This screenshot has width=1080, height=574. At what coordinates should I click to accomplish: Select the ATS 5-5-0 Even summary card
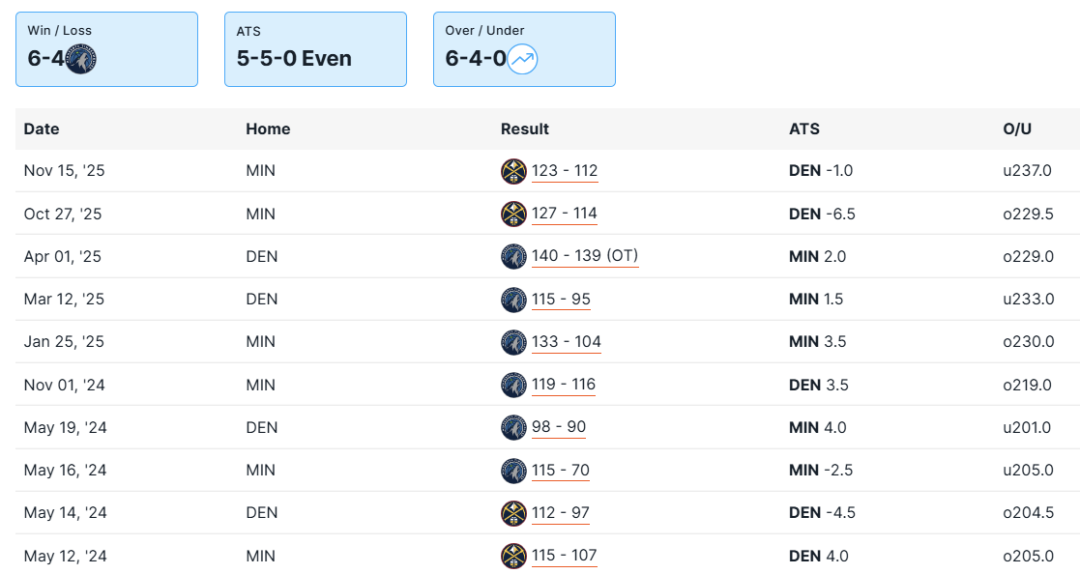tap(315, 49)
